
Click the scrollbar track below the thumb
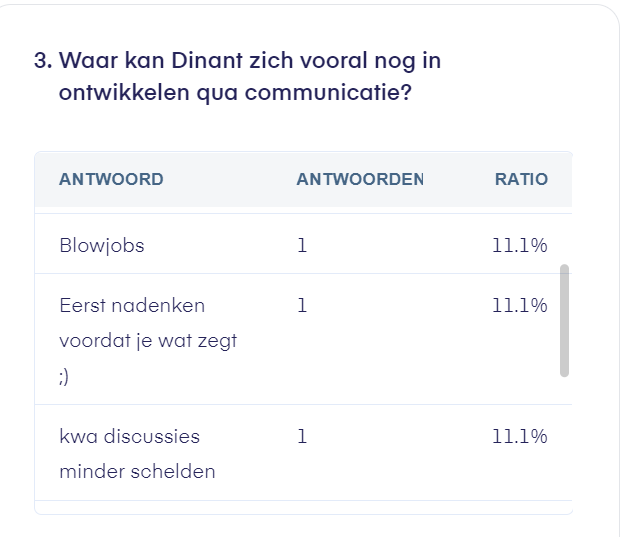tap(565, 440)
